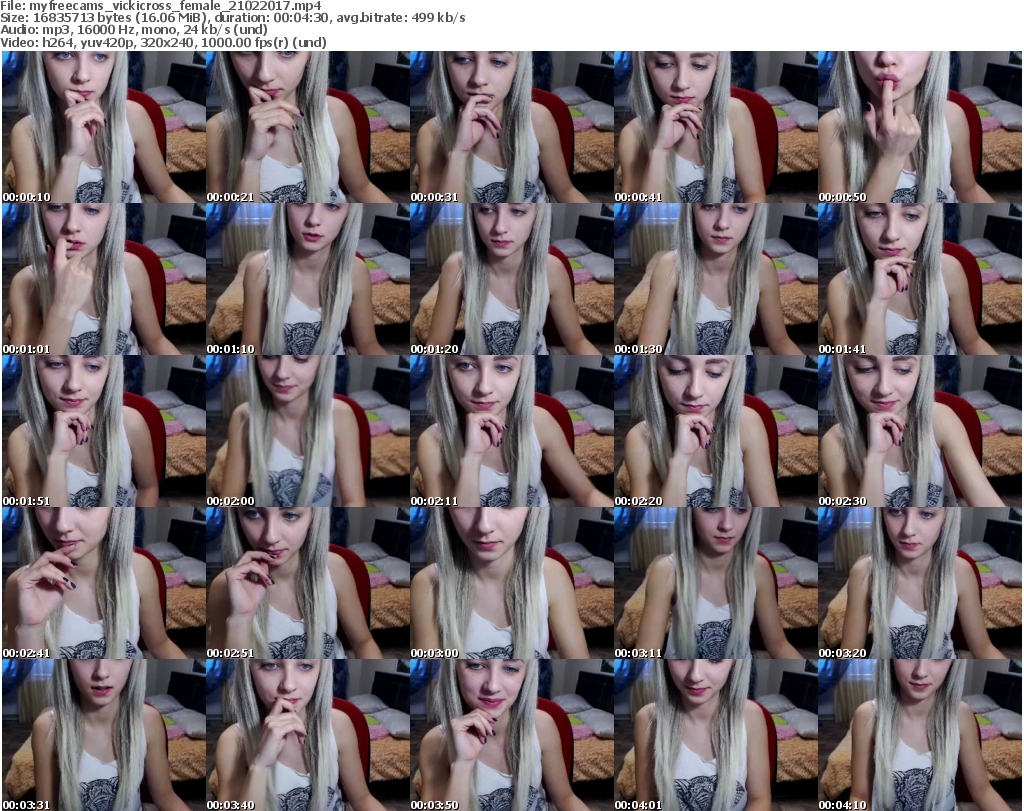Screen dimensions: 1024x811
Task: Choose the preview frame at 00:02:30
Action: point(920,432)
